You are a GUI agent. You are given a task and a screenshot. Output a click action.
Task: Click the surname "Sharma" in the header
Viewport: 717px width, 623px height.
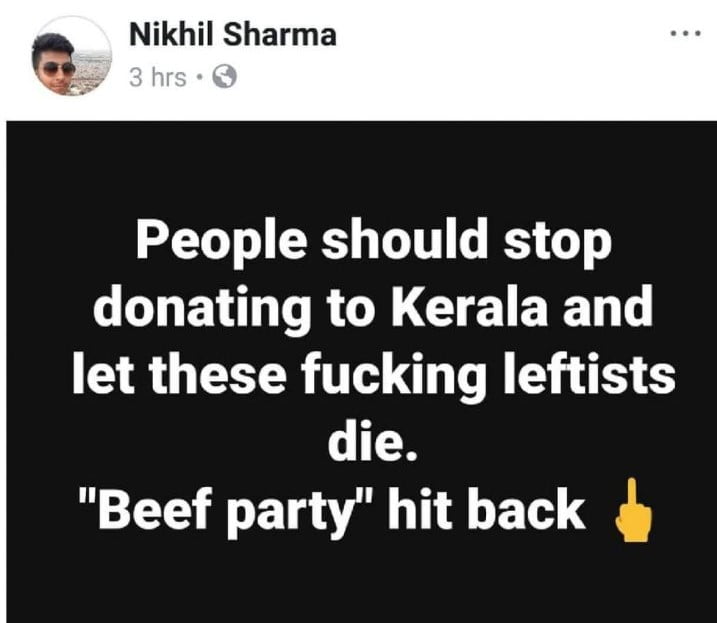coord(280,35)
